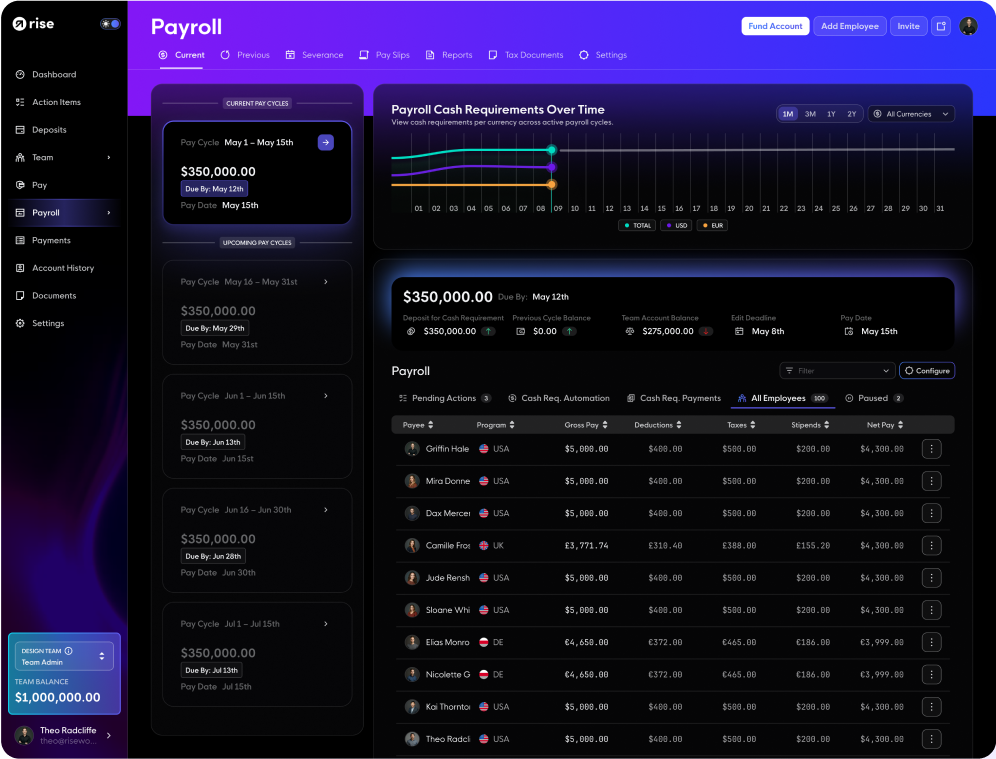
Task: Open the Configure settings gear for Payroll
Action: point(927,370)
